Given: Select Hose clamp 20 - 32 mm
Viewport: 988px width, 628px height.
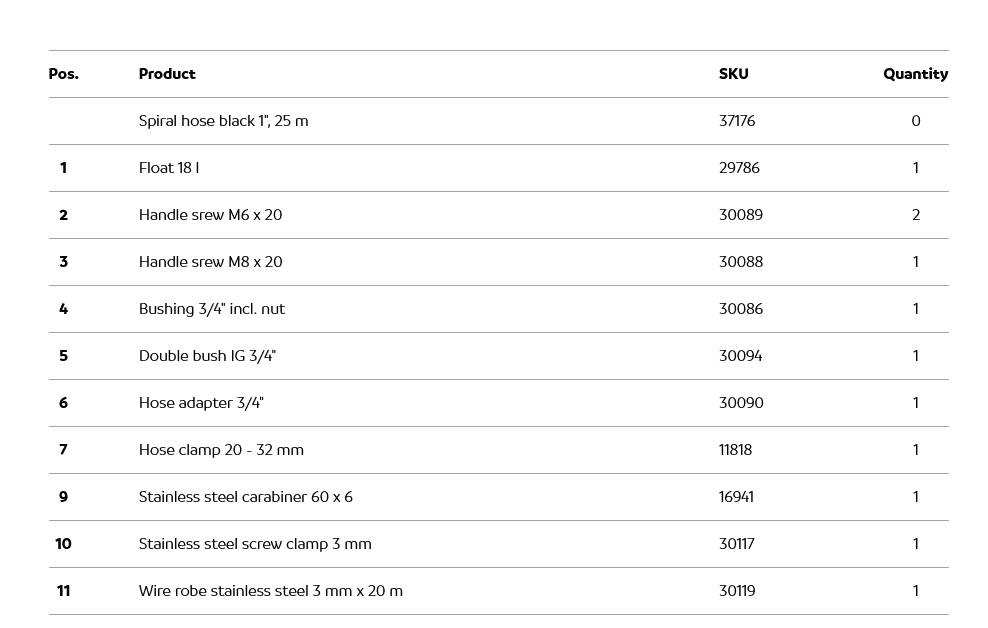Looking at the screenshot, I should 221,450.
